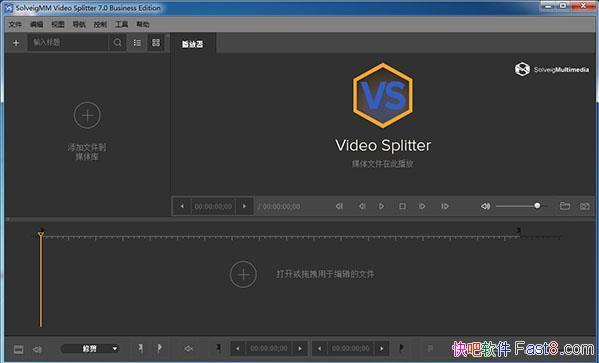Click the fragment end time field
This screenshot has height=363, width=599.
coord(351,348)
